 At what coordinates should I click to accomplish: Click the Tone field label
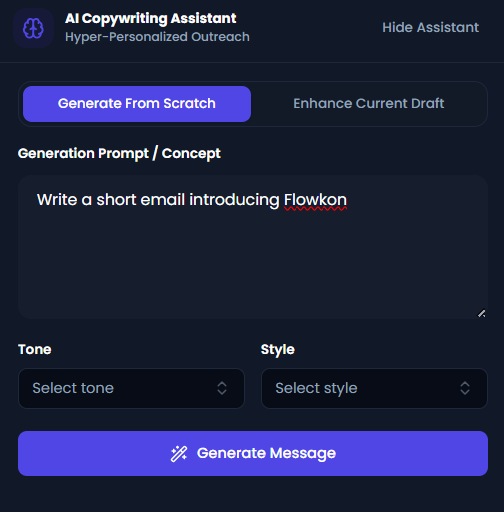click(35, 349)
